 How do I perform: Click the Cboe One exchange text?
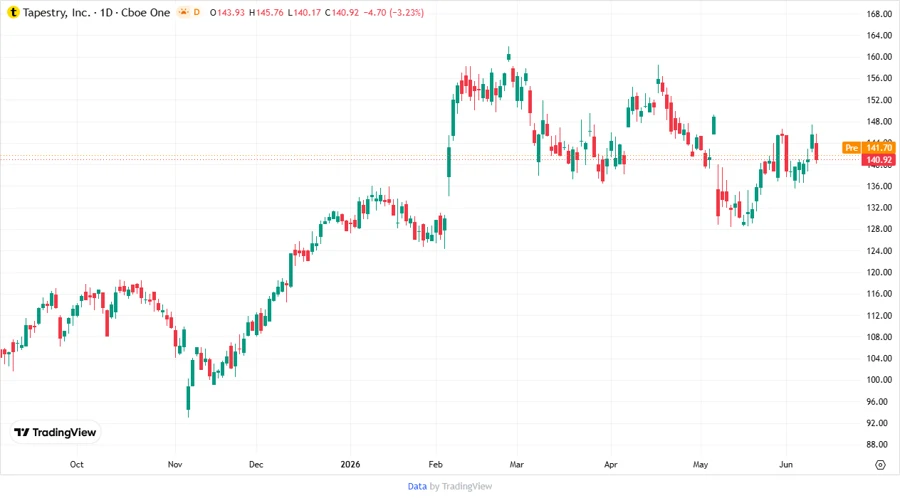[x=146, y=13]
